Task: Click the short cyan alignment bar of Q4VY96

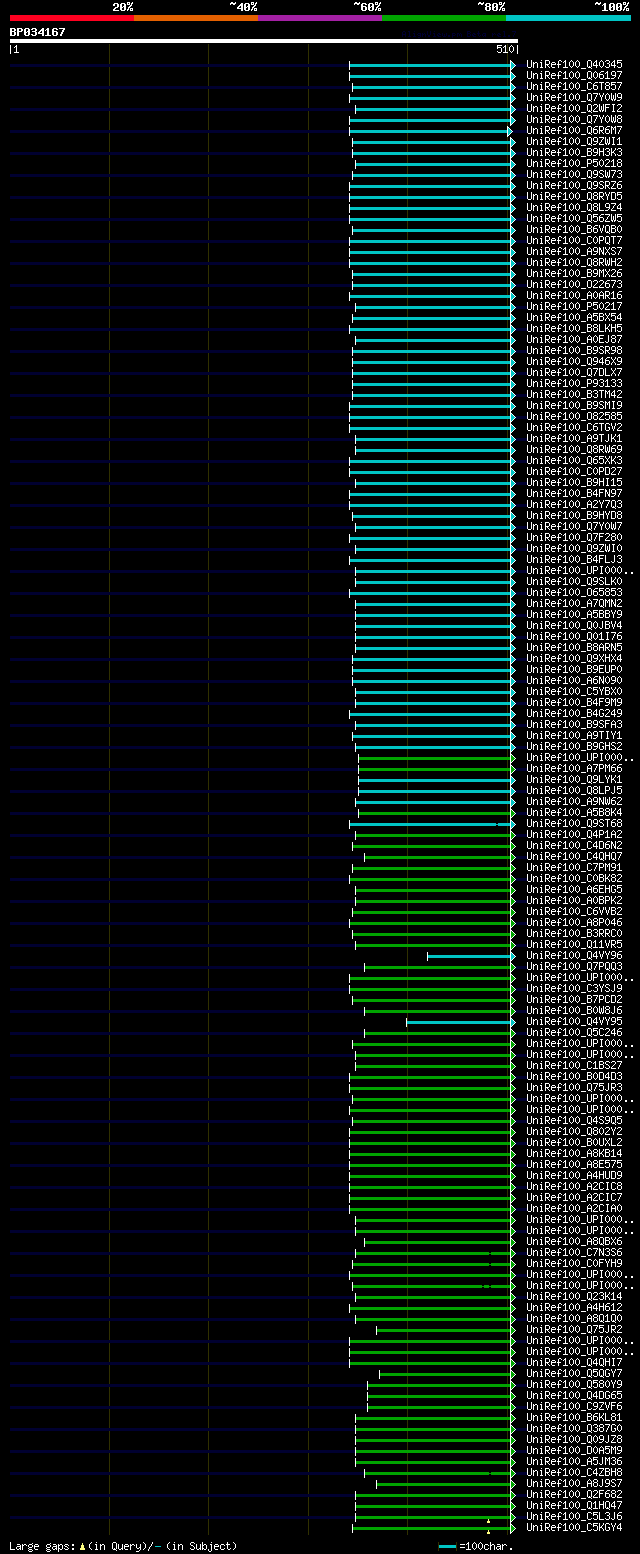Action: (x=469, y=956)
